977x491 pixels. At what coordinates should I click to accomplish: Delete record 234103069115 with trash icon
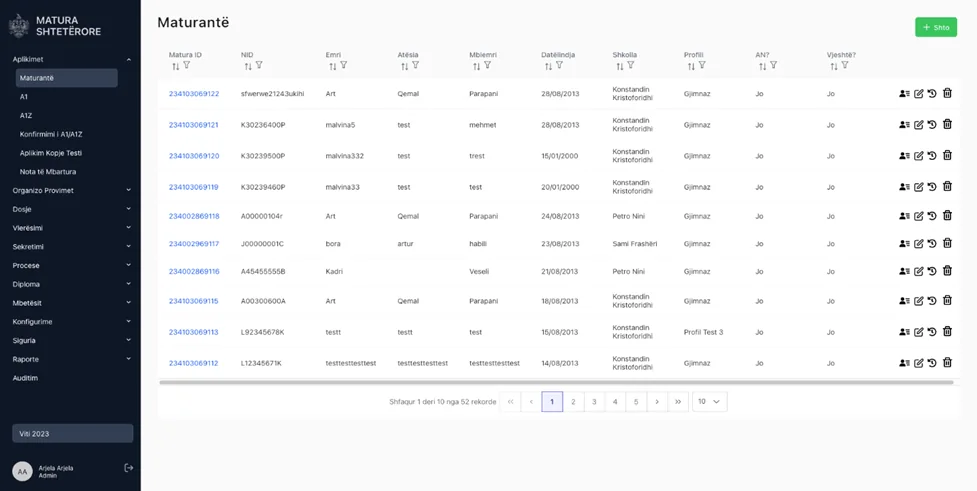(x=947, y=301)
